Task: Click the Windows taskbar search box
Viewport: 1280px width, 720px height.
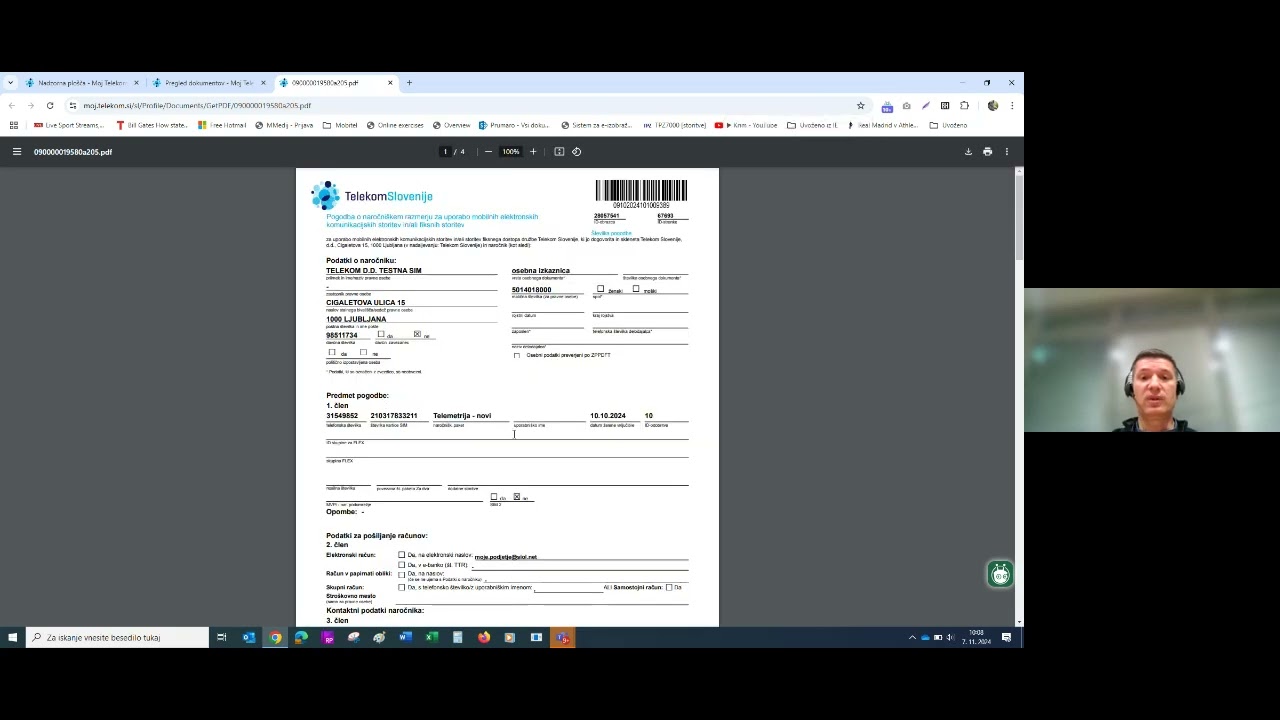Action: pyautogui.click(x=117, y=637)
